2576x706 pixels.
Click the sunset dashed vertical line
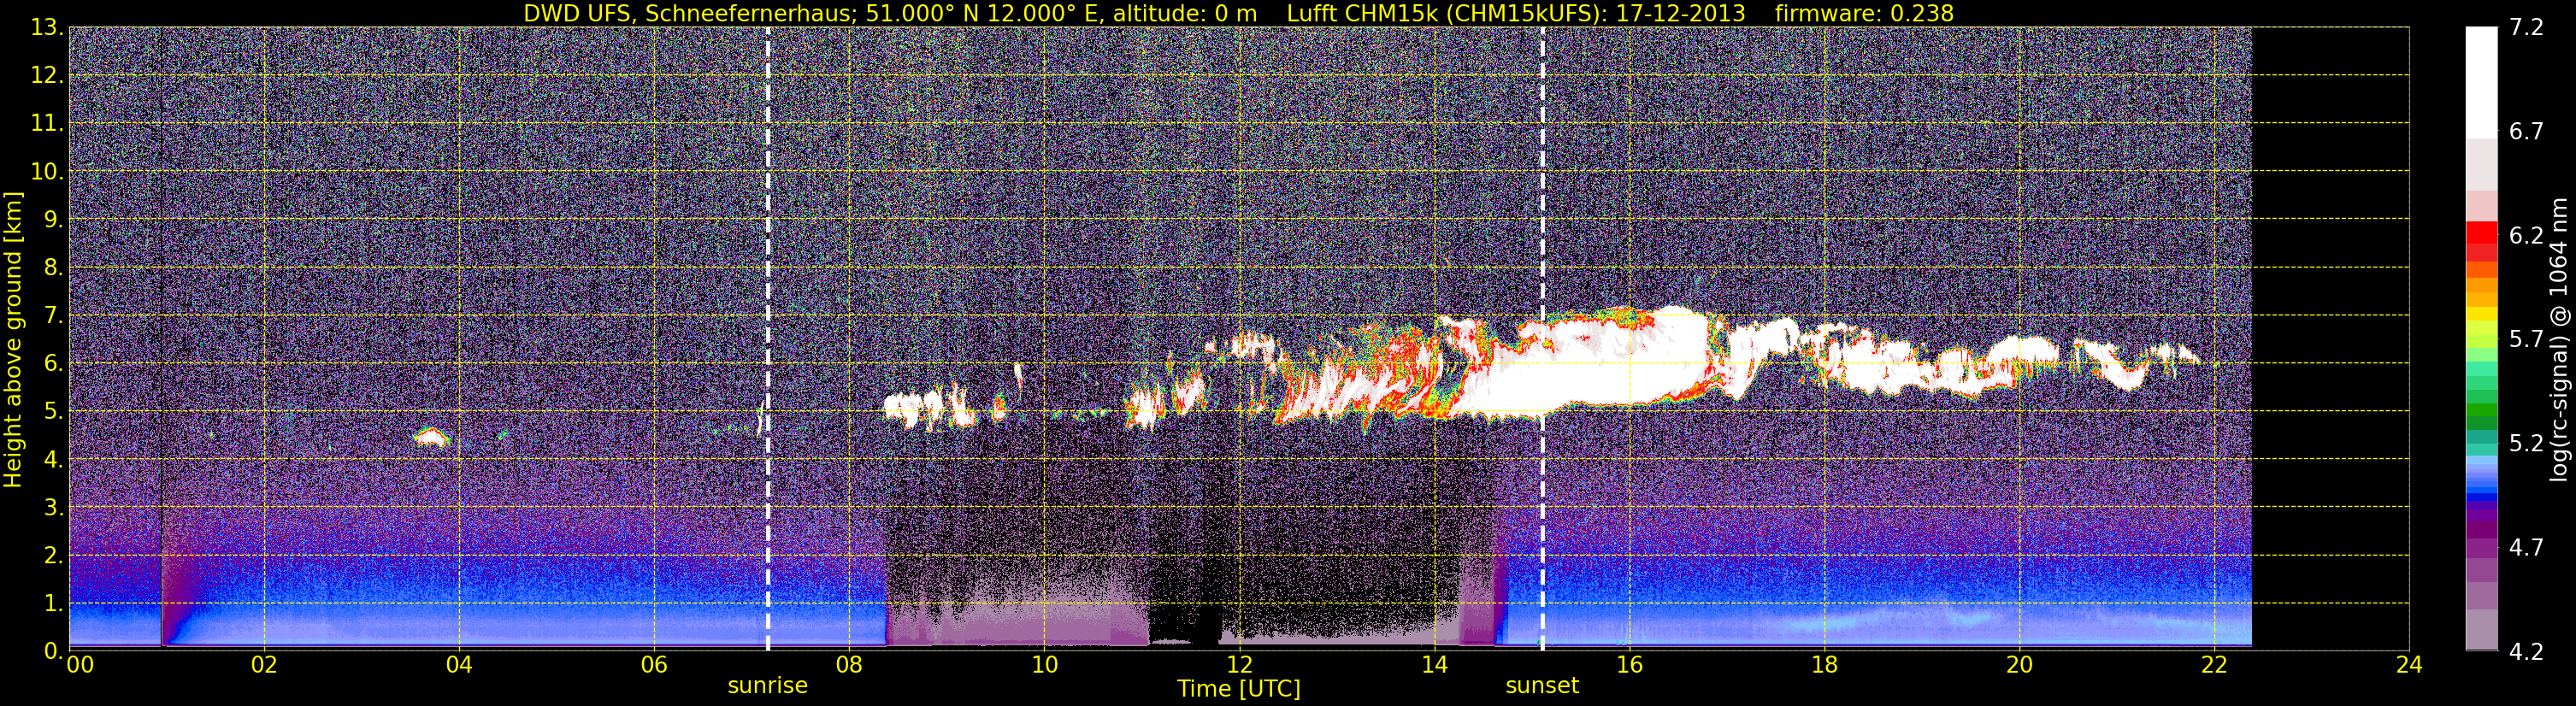[x=1543, y=338]
